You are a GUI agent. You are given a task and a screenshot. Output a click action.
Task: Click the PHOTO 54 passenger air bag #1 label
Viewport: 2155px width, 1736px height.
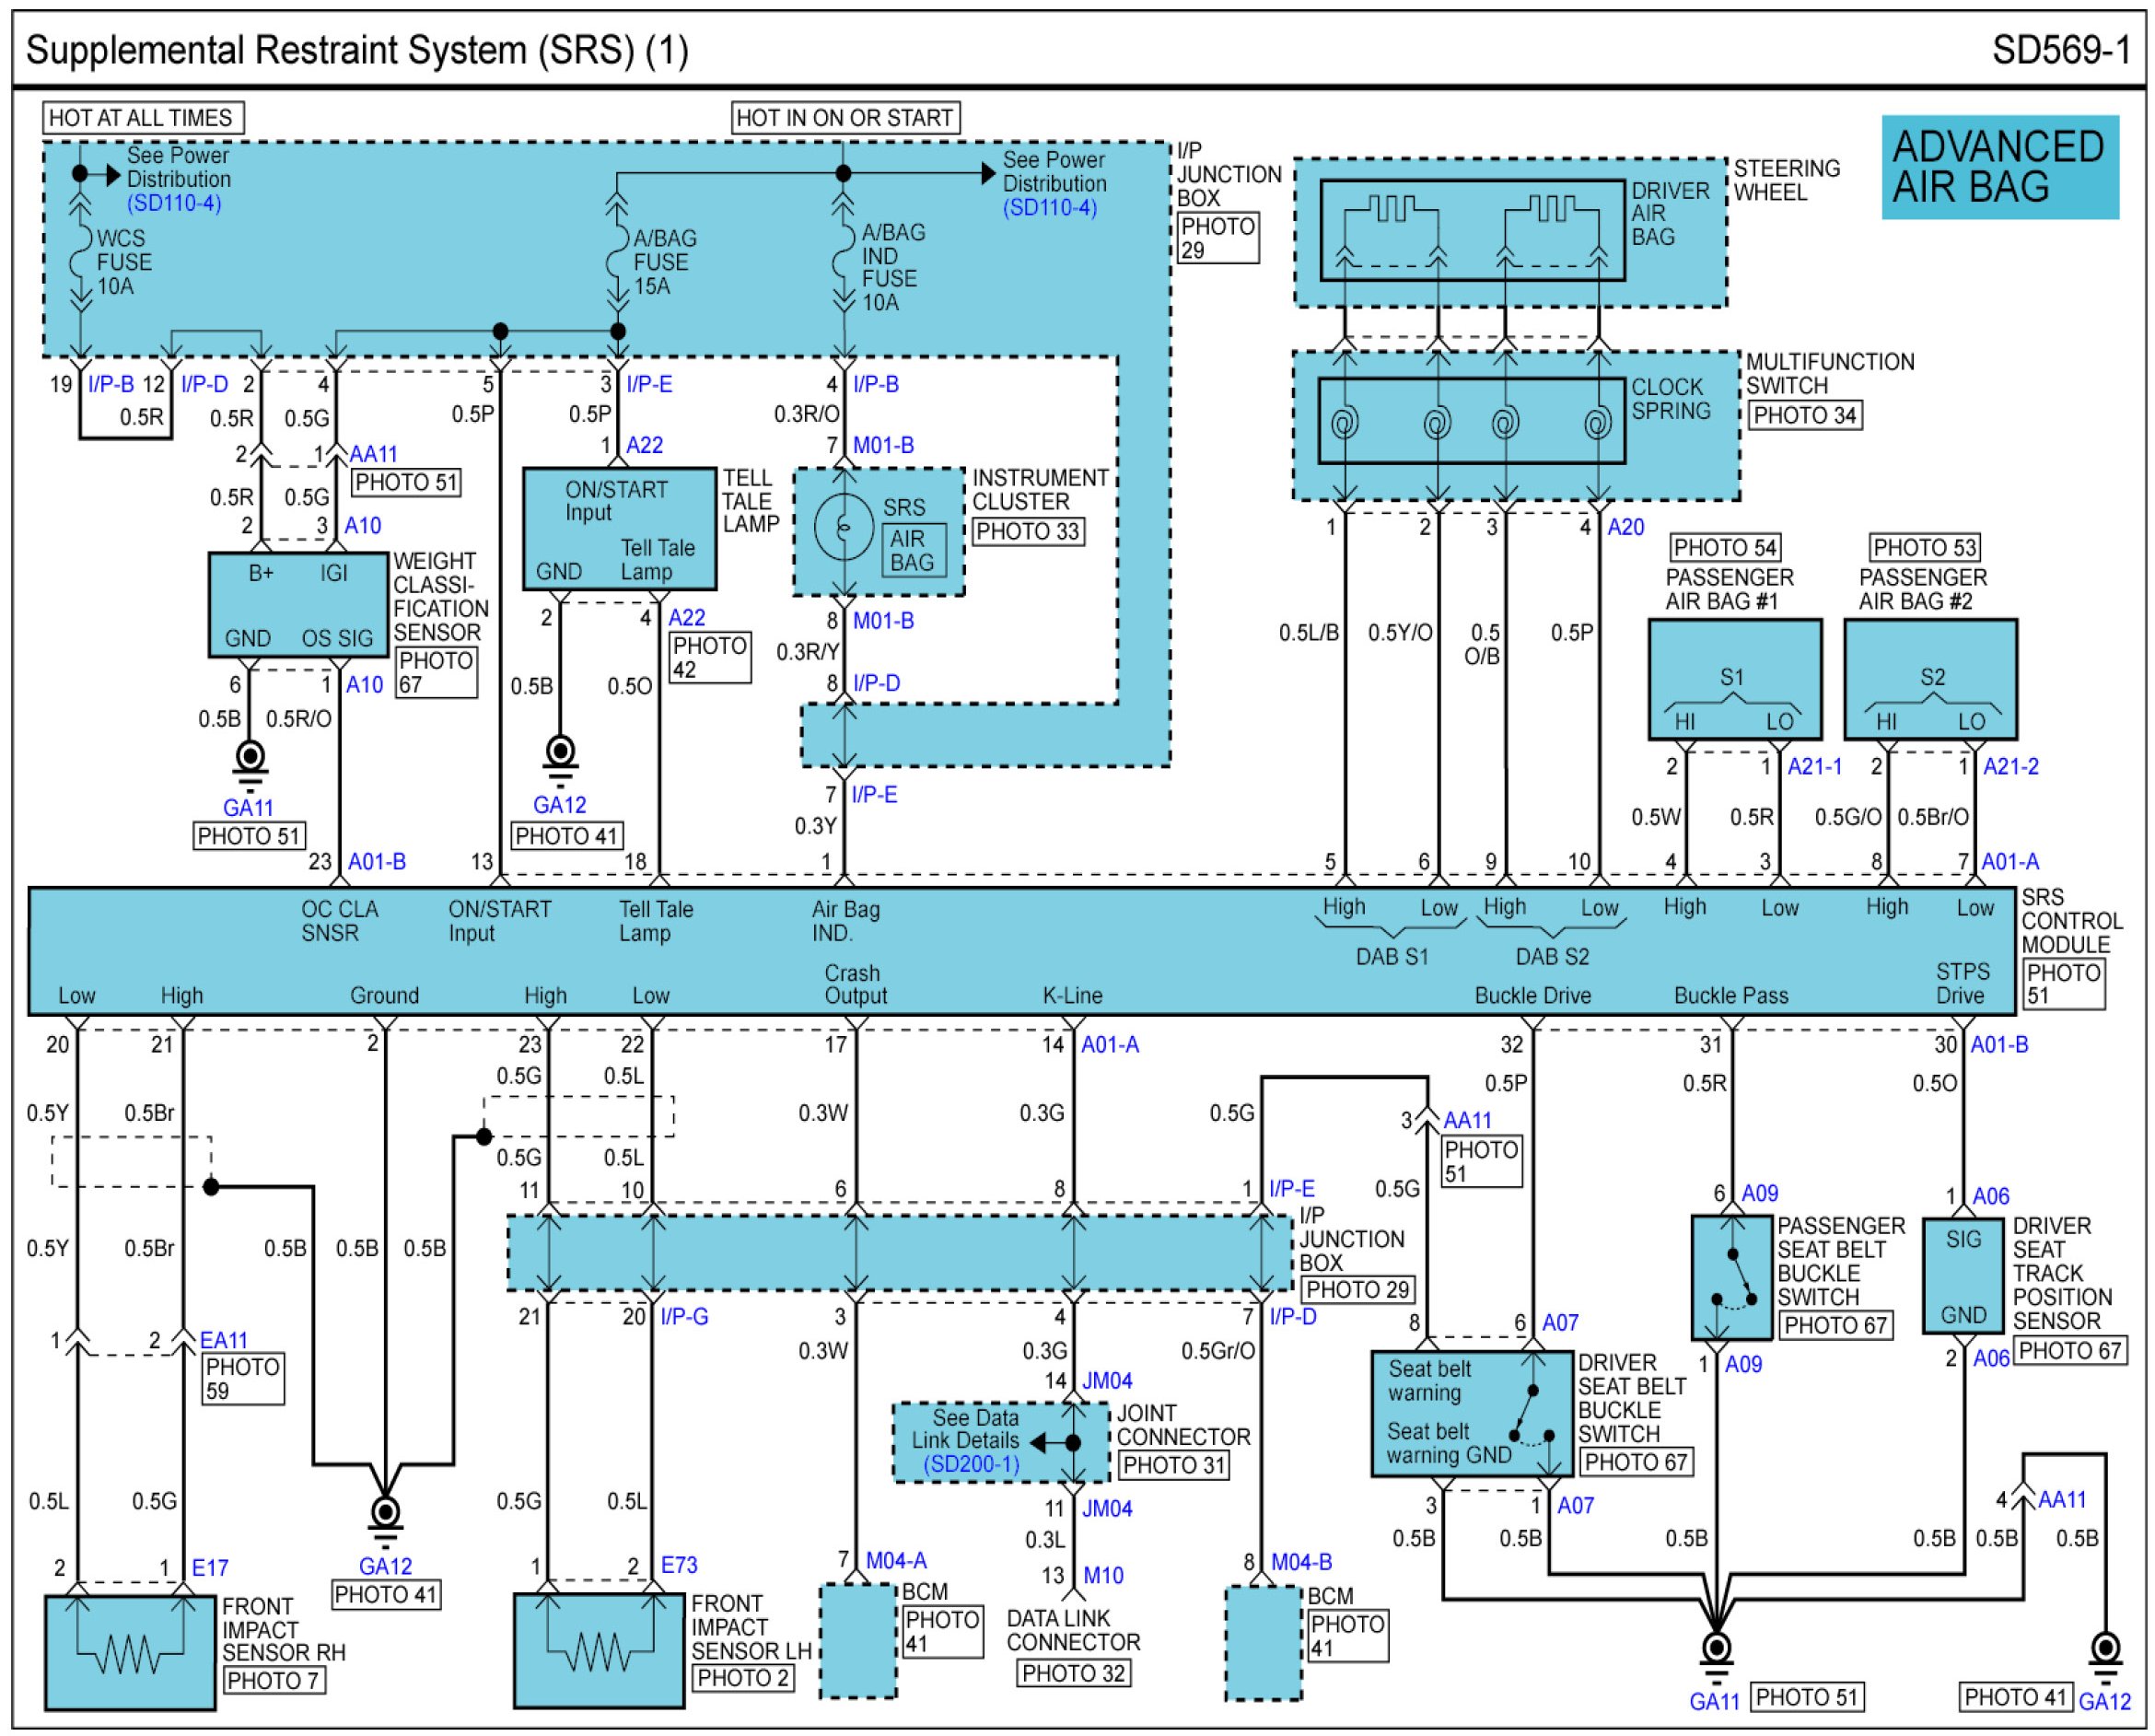[x=1725, y=548]
